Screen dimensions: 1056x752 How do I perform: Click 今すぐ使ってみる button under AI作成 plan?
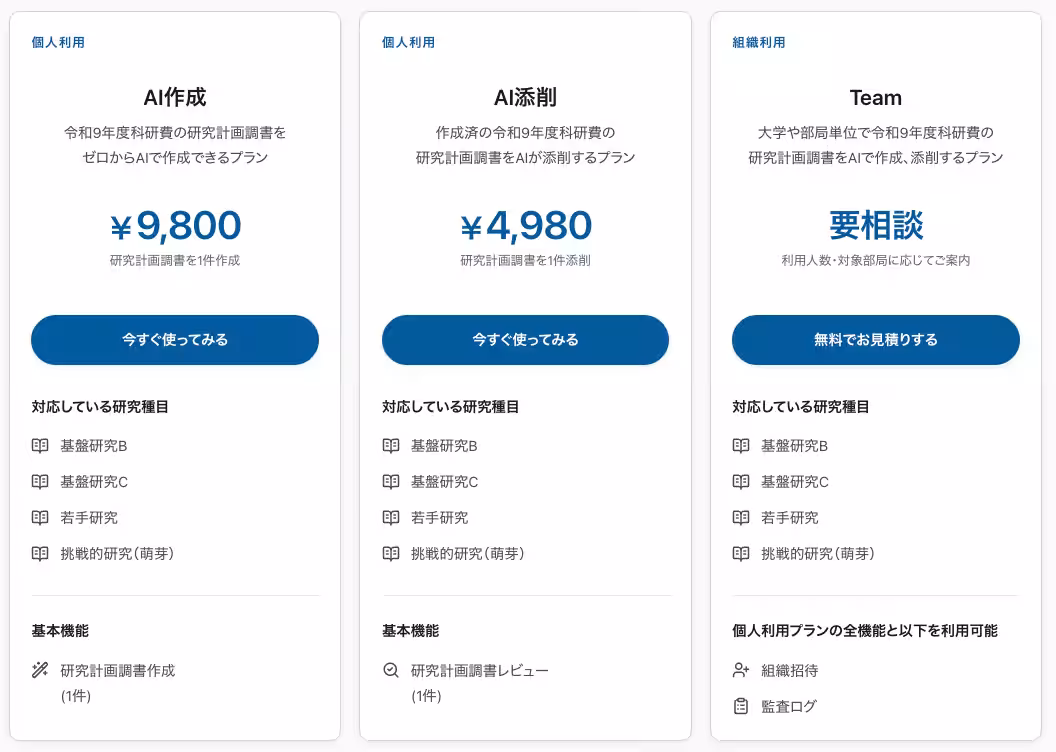(174, 340)
